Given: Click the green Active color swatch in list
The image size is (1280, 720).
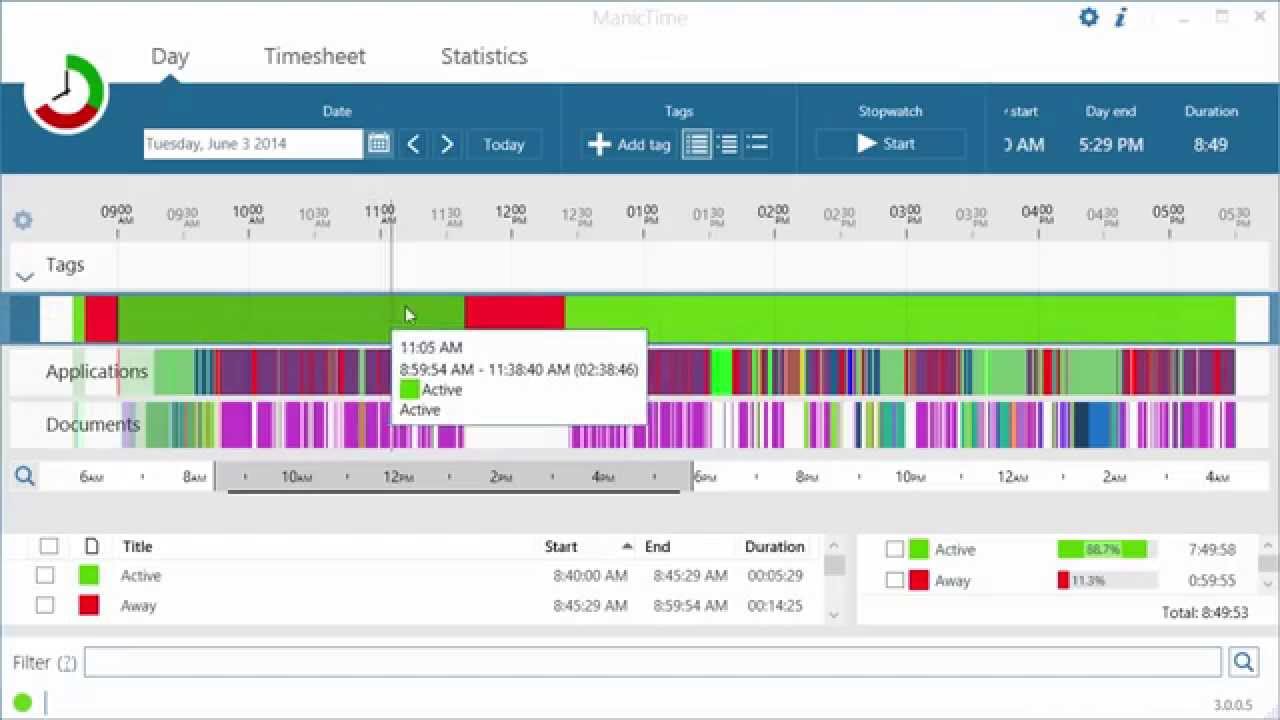Looking at the screenshot, I should [89, 575].
